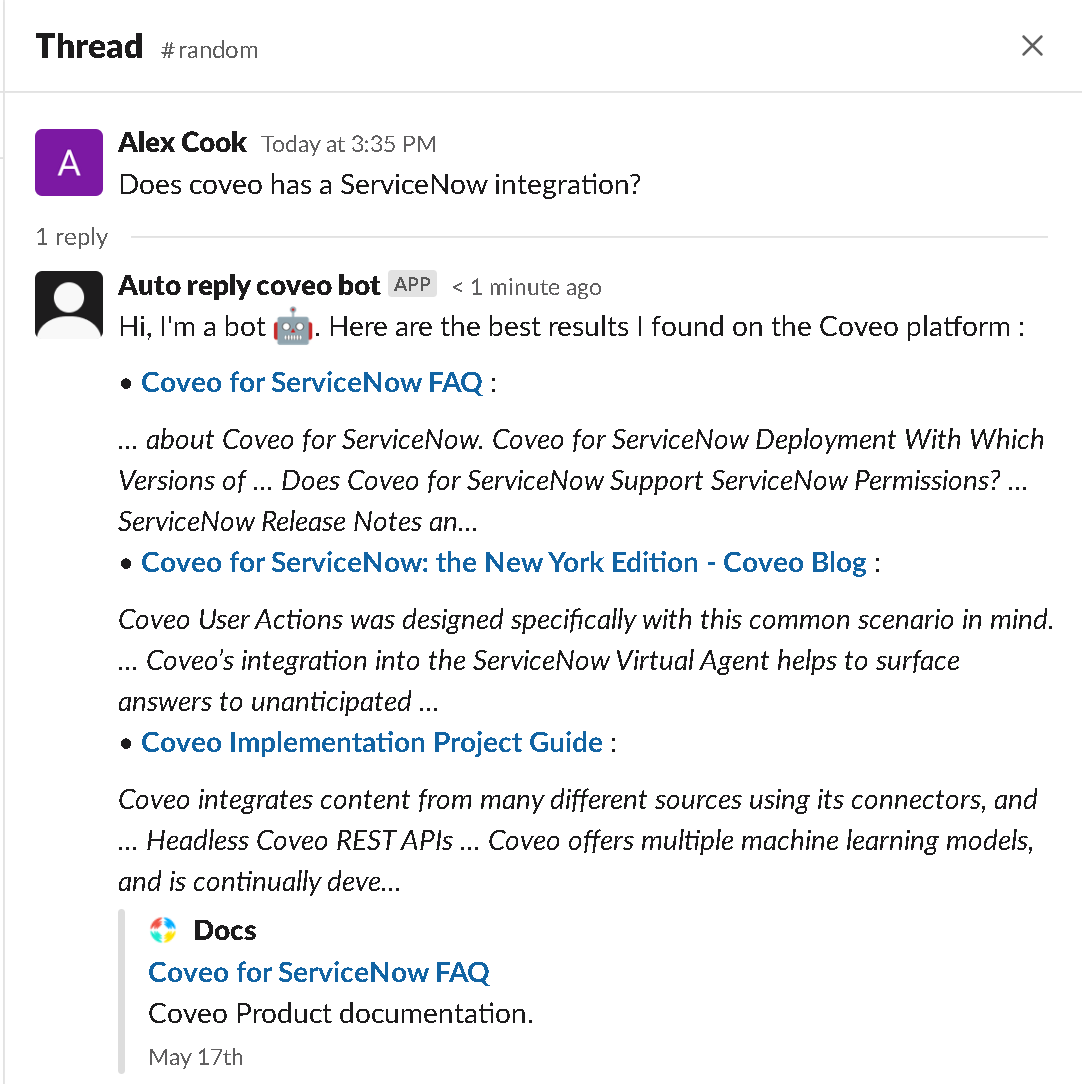Click the Alex Cook sender name

pyautogui.click(x=183, y=142)
